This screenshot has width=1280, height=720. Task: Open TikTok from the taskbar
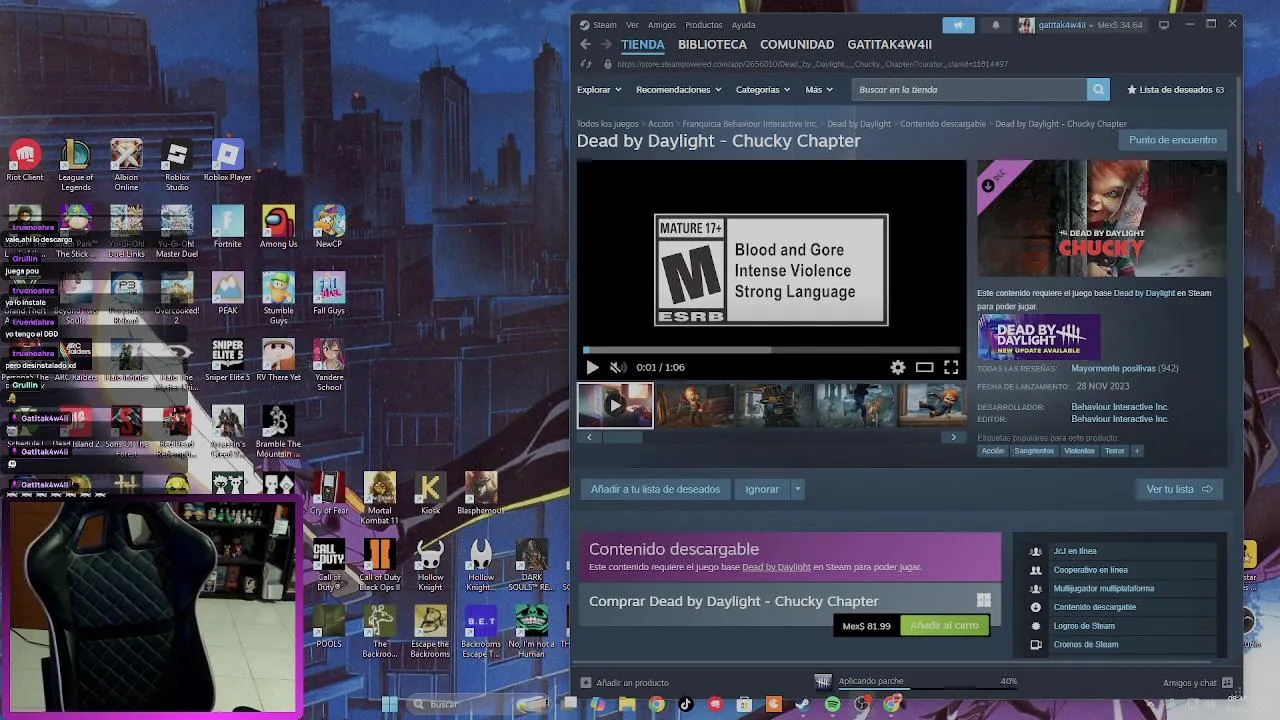(686, 704)
